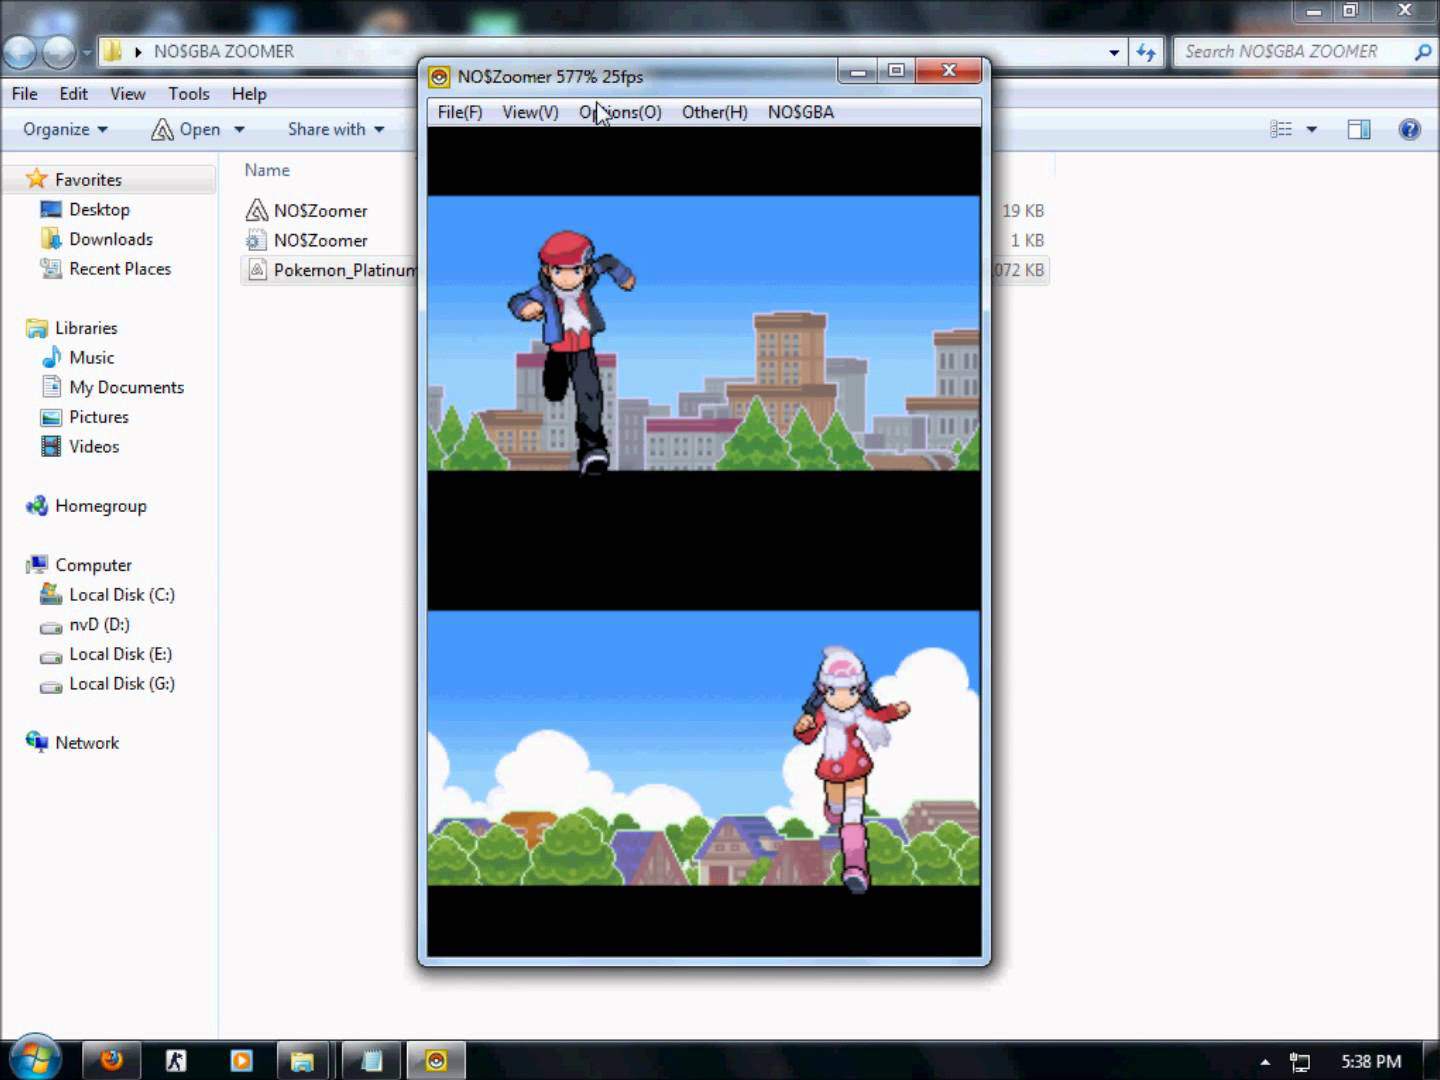Open the Music library
Screen dimensions: 1440x1080
pos(91,358)
